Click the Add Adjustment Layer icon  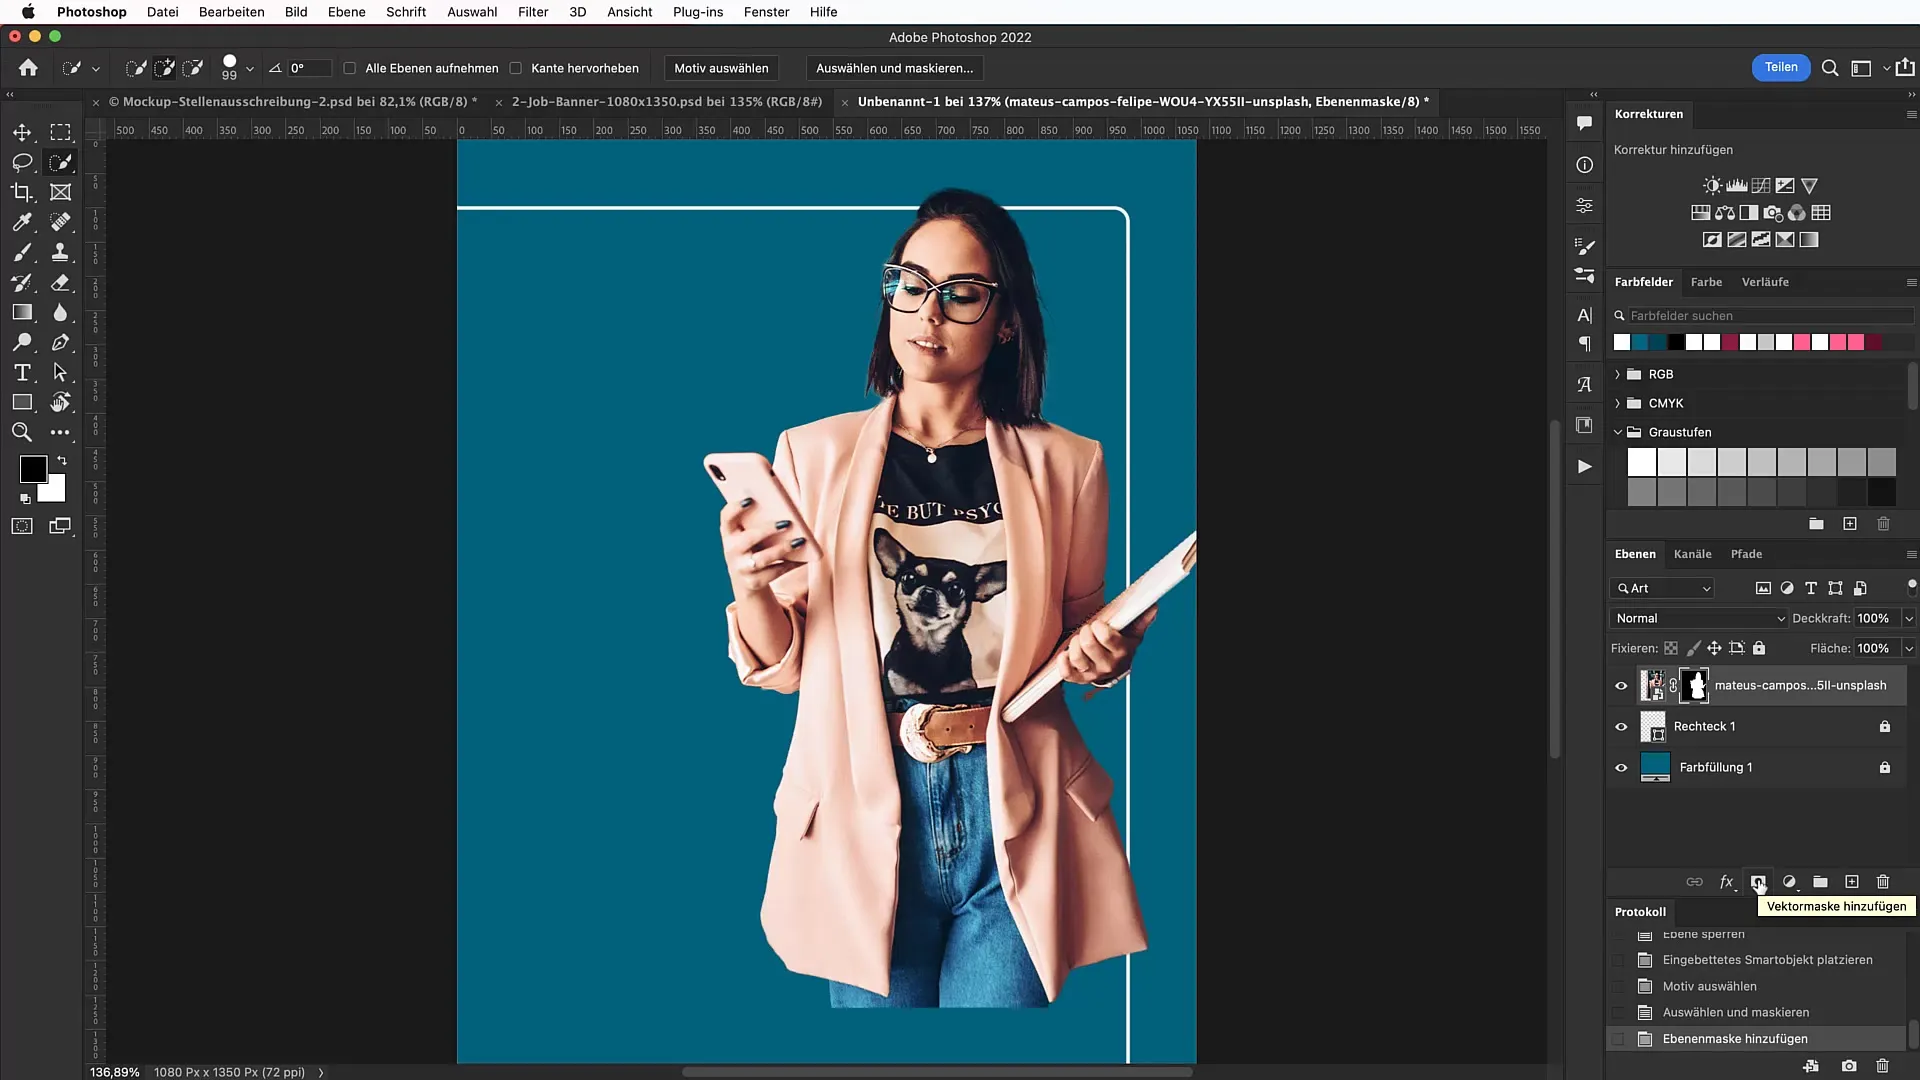coord(1789,881)
